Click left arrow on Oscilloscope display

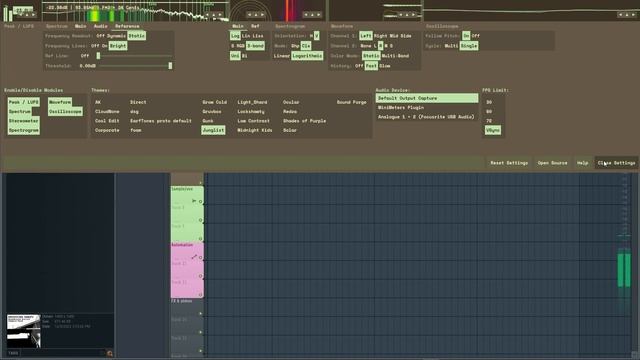(x=621, y=15)
